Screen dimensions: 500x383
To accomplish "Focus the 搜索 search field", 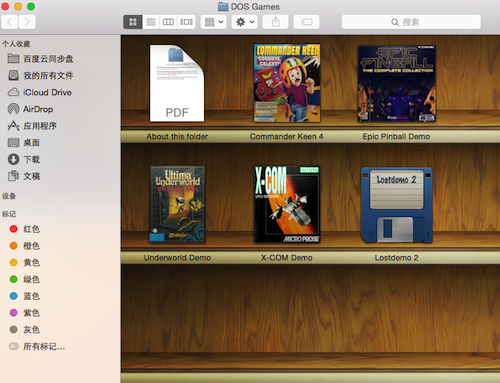I will (x=411, y=22).
